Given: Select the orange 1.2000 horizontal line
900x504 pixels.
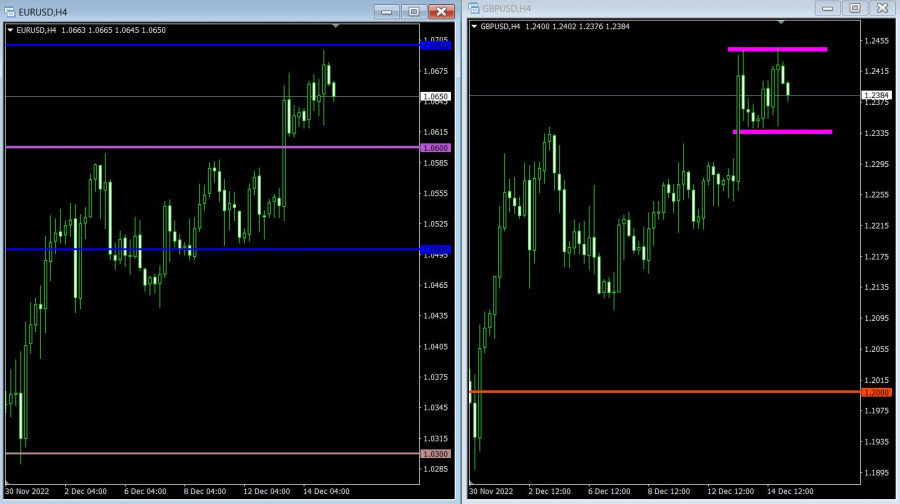Looking at the screenshot, I should click(x=650, y=392).
